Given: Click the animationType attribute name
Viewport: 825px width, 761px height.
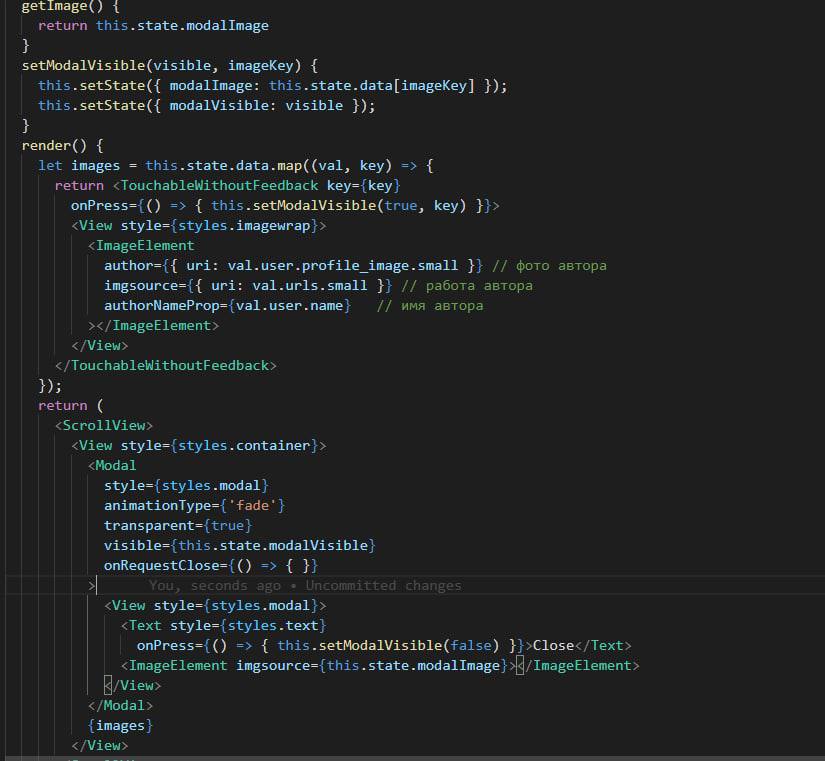Looking at the screenshot, I should [157, 506].
